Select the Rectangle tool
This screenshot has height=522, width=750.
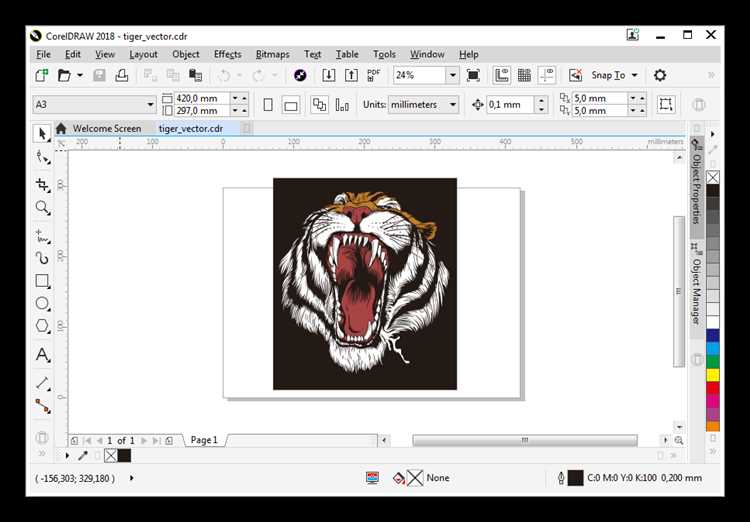coord(42,281)
